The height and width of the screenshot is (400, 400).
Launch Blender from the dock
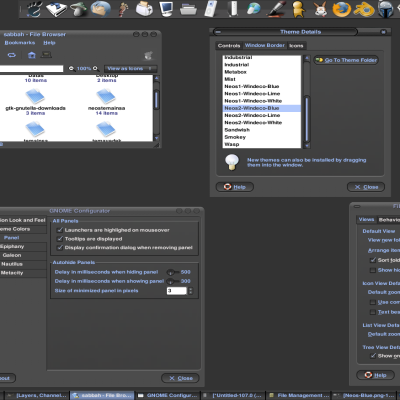coord(364,9)
